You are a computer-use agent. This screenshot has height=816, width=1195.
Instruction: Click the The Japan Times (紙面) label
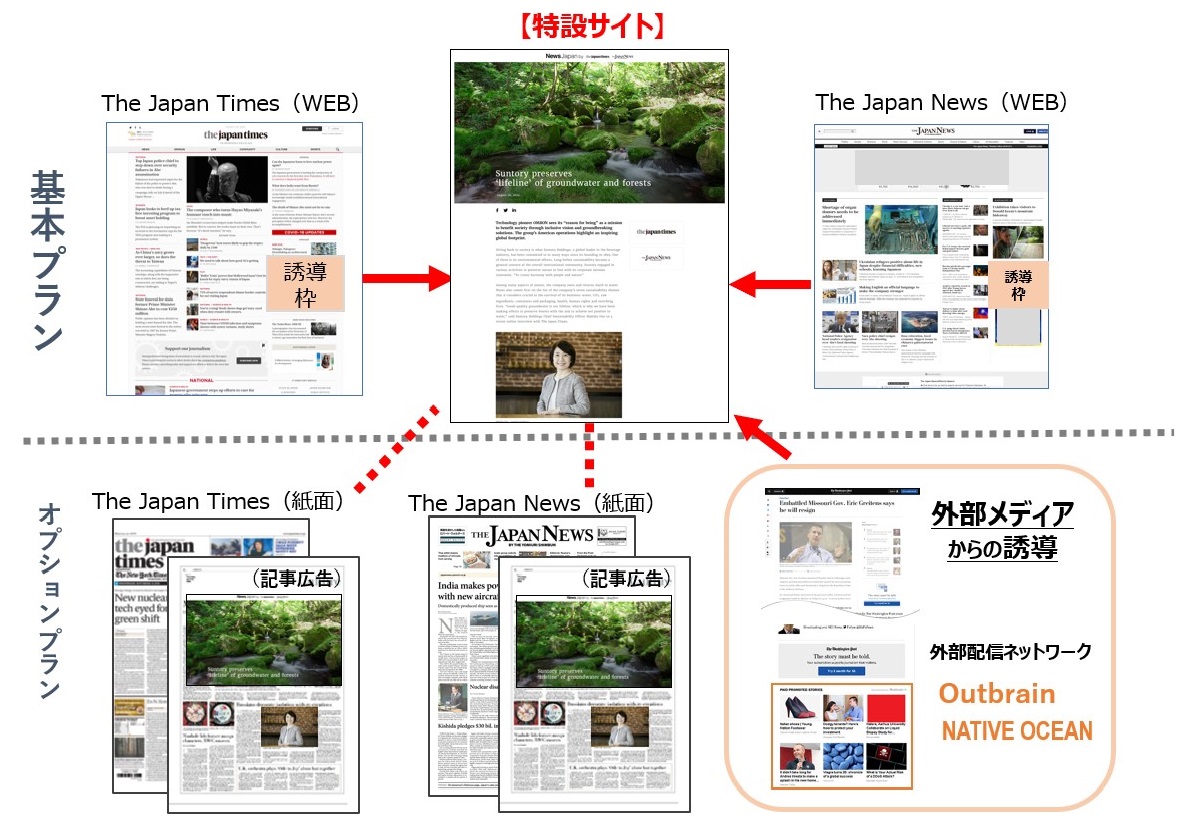point(217,501)
